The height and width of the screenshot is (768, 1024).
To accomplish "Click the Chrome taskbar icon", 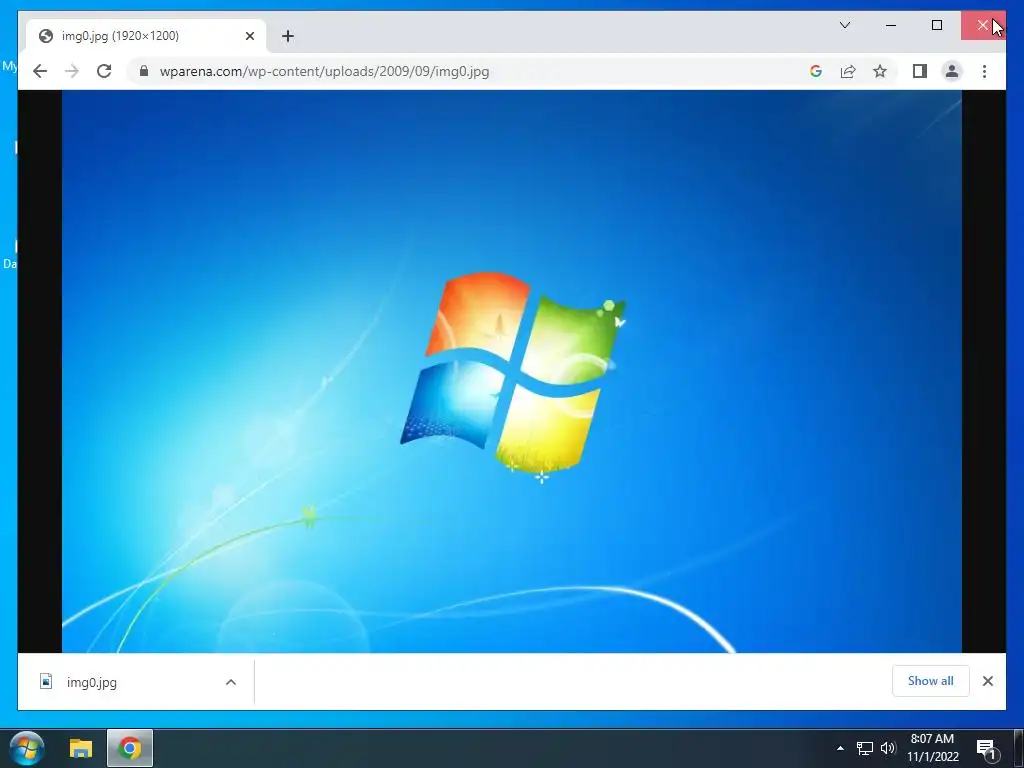I will tap(130, 748).
